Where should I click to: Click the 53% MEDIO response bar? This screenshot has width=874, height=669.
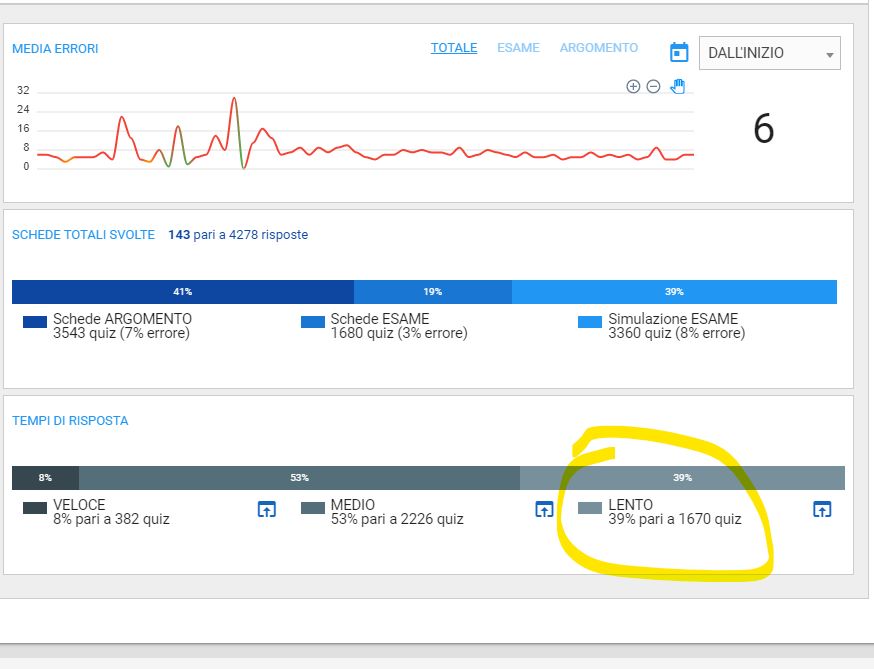click(x=299, y=478)
